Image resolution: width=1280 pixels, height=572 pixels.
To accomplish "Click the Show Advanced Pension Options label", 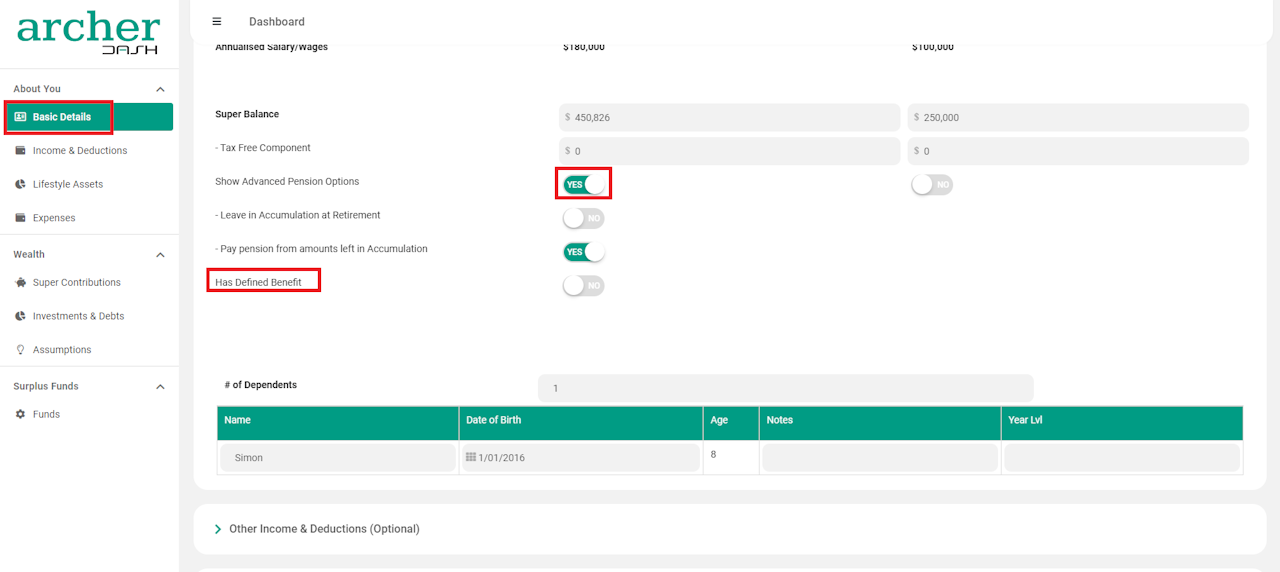I will [x=287, y=182].
